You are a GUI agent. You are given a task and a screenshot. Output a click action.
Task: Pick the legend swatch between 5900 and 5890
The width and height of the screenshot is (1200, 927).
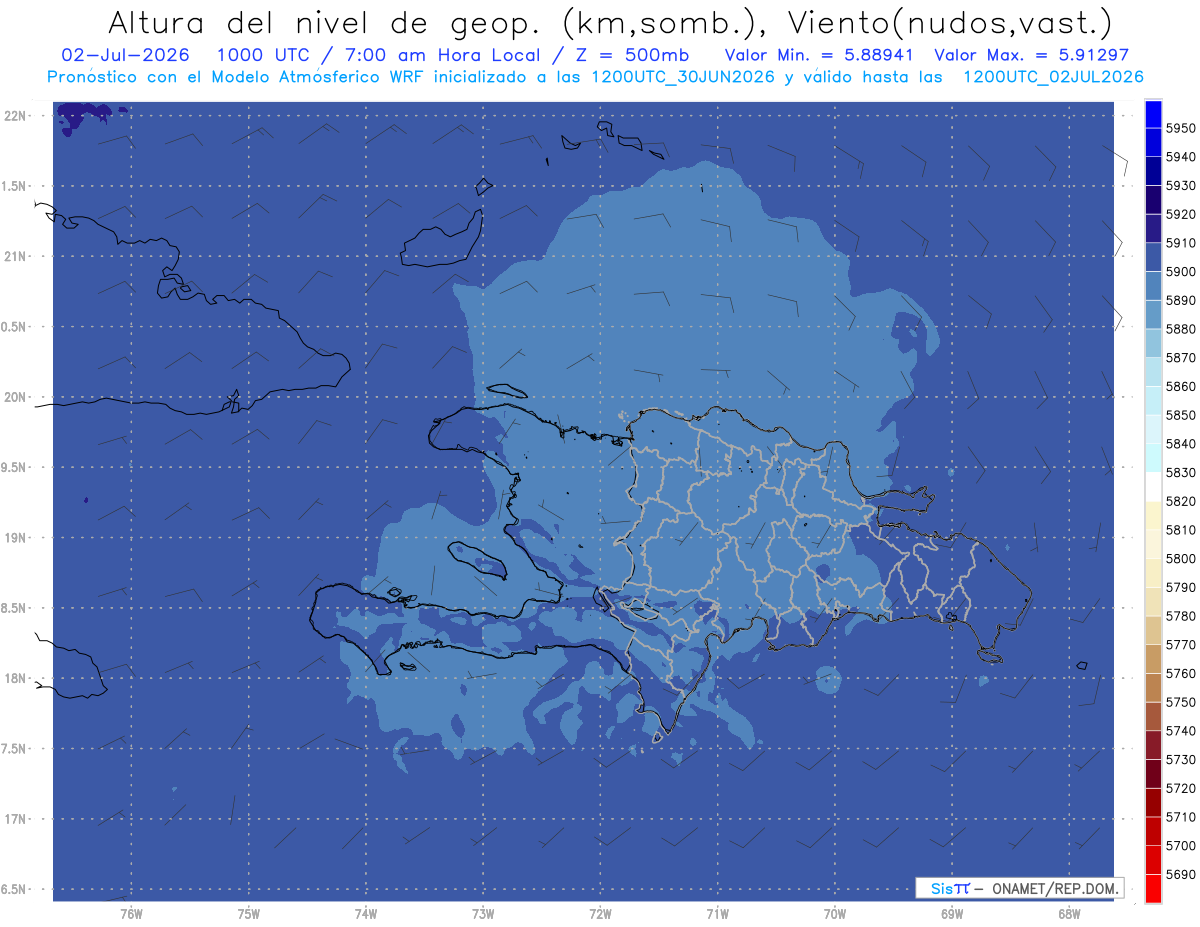(1153, 286)
